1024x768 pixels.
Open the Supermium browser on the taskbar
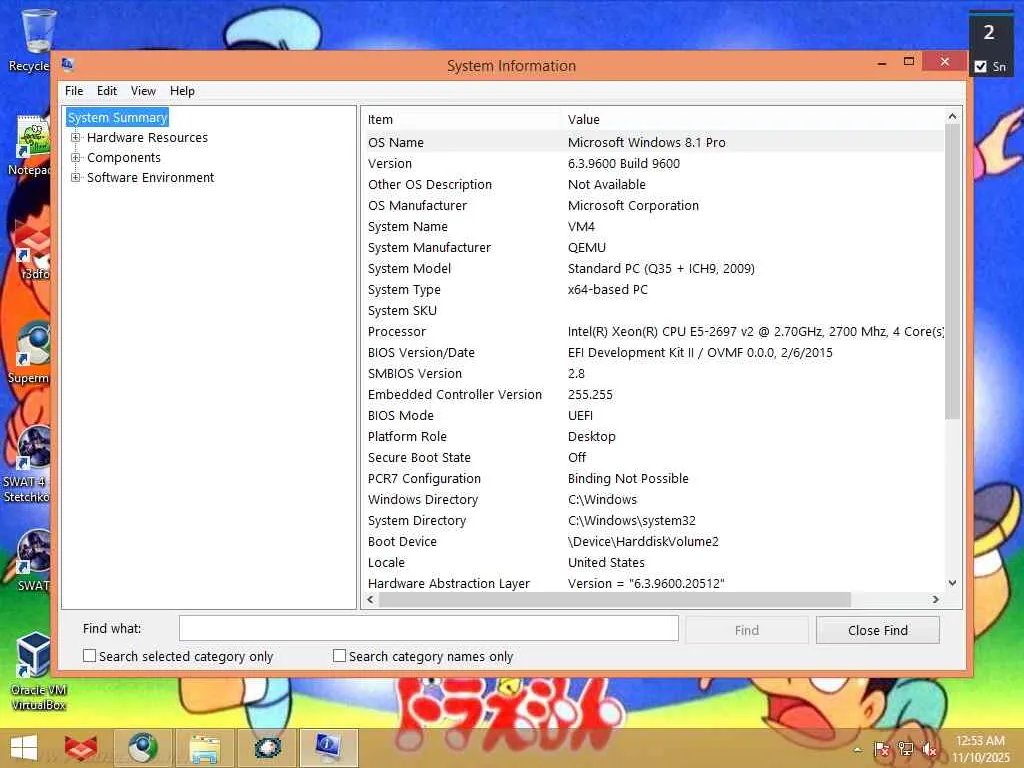pos(142,748)
